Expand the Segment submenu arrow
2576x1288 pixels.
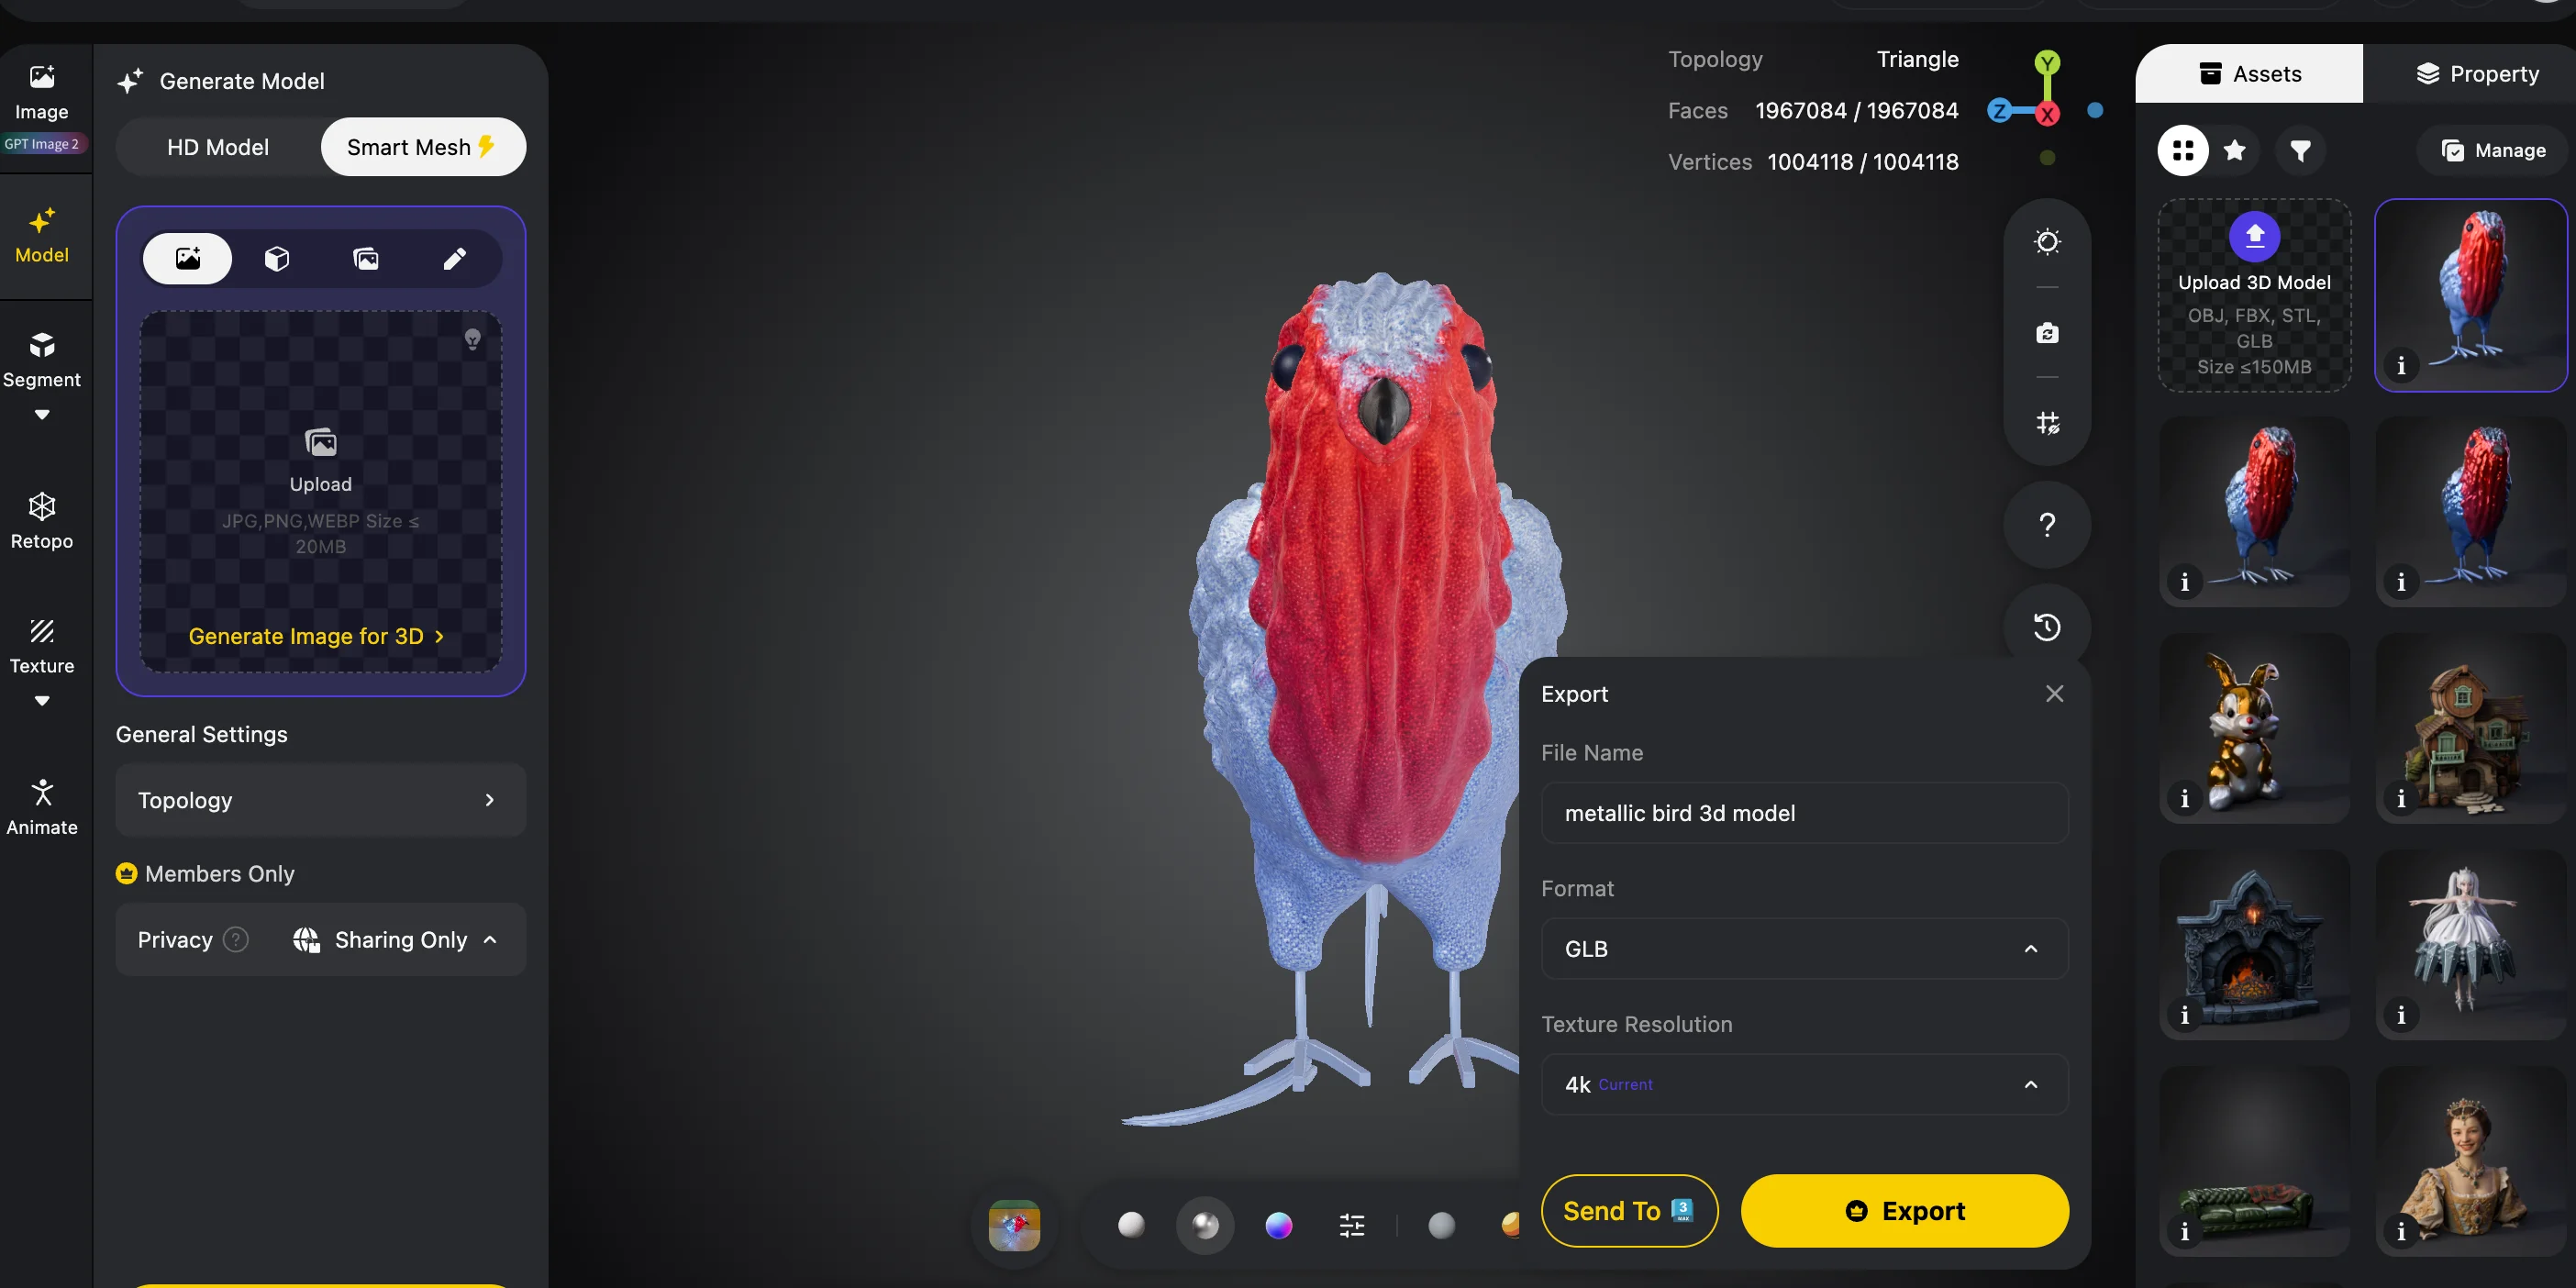pos(42,414)
